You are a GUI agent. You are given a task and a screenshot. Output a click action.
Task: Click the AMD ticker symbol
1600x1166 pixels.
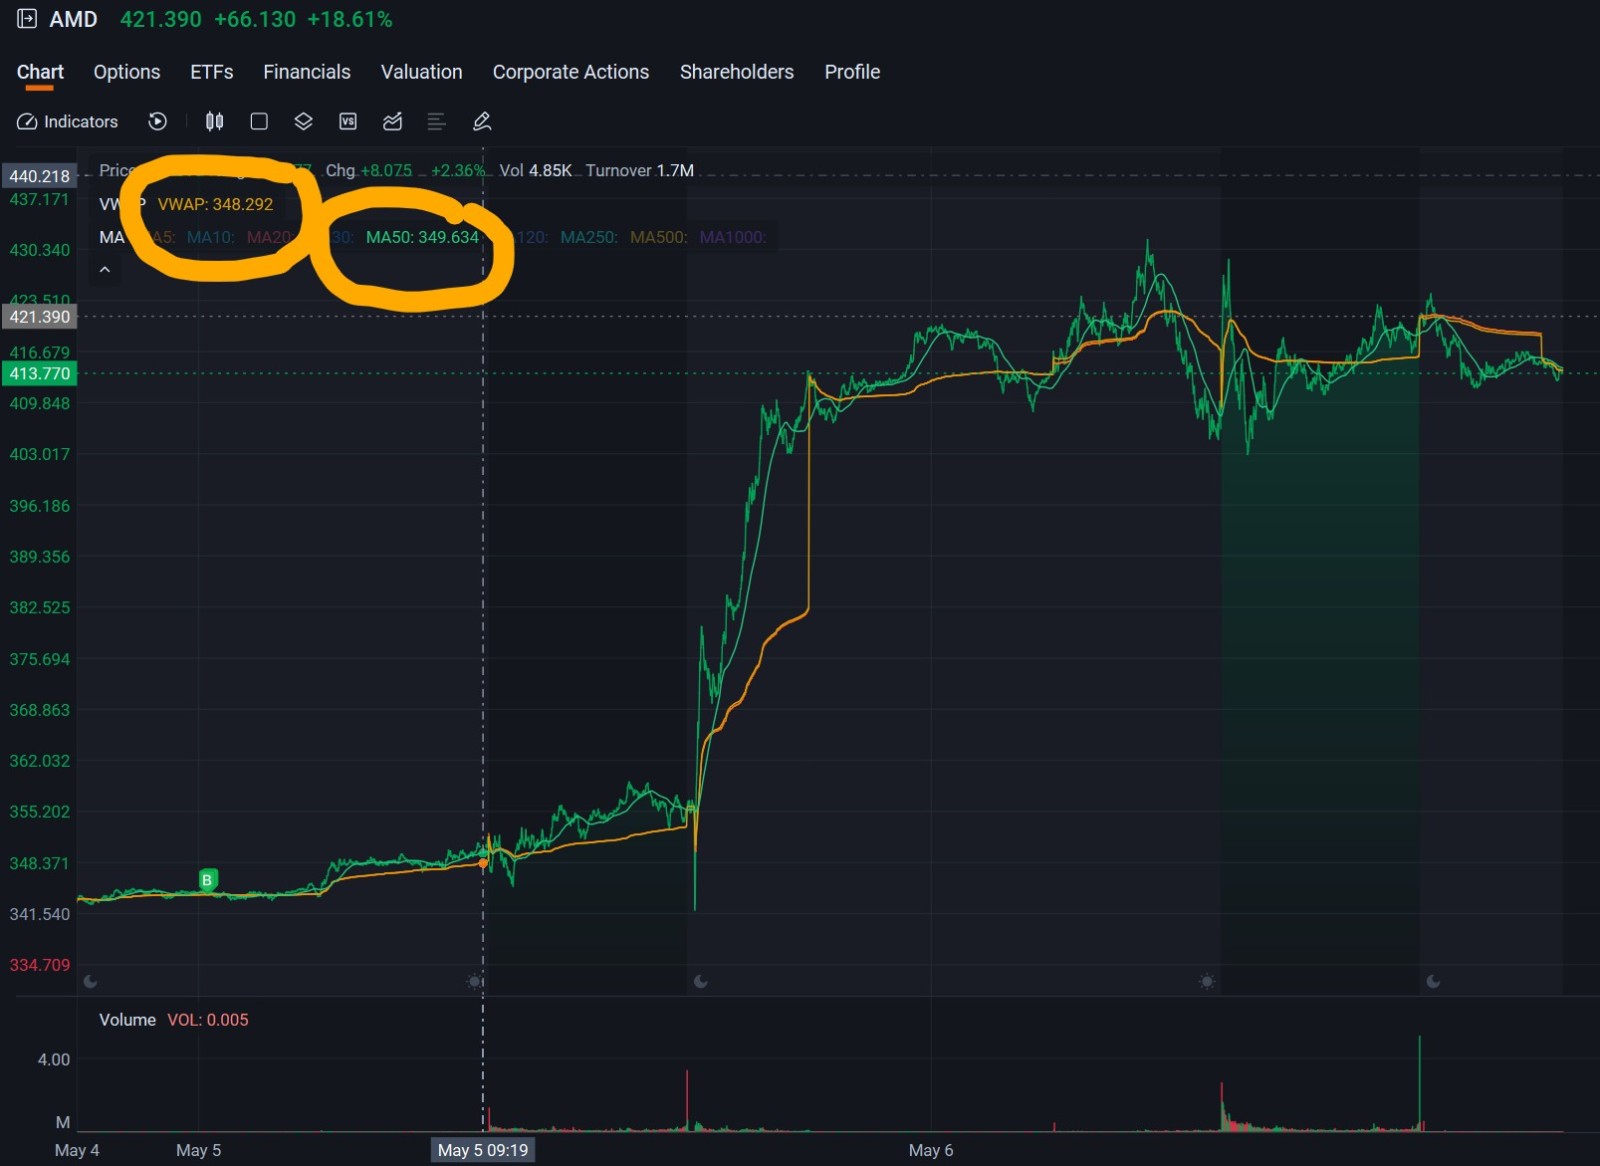pyautogui.click(x=73, y=19)
